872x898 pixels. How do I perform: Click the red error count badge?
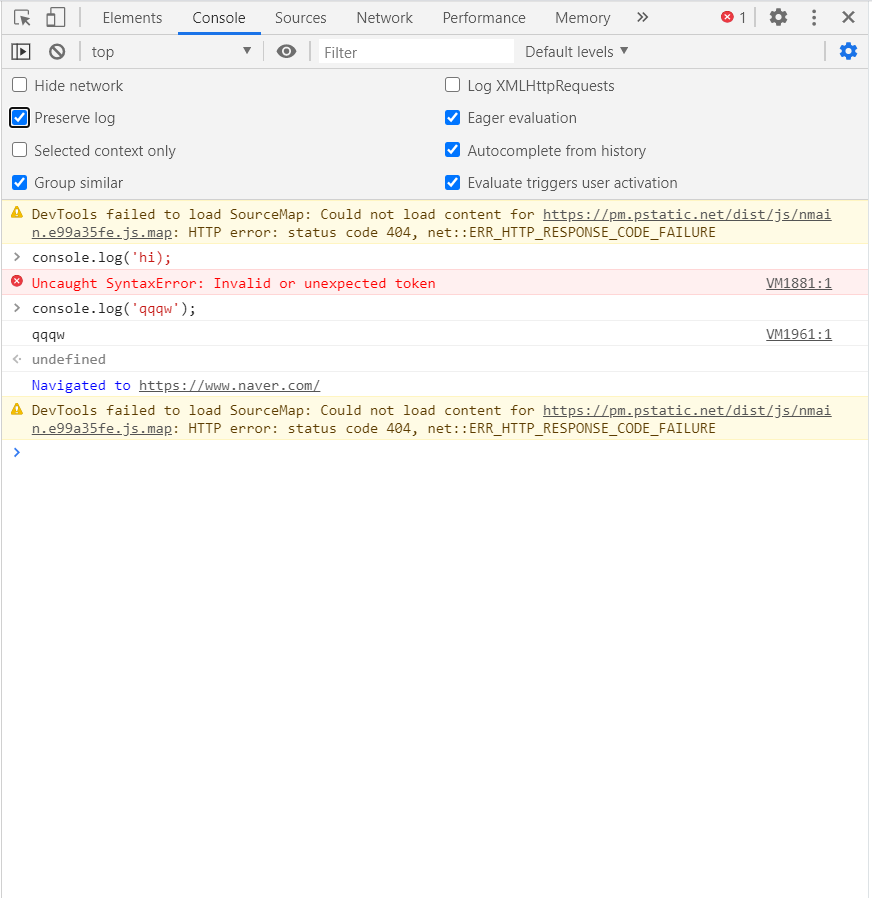[x=730, y=17]
